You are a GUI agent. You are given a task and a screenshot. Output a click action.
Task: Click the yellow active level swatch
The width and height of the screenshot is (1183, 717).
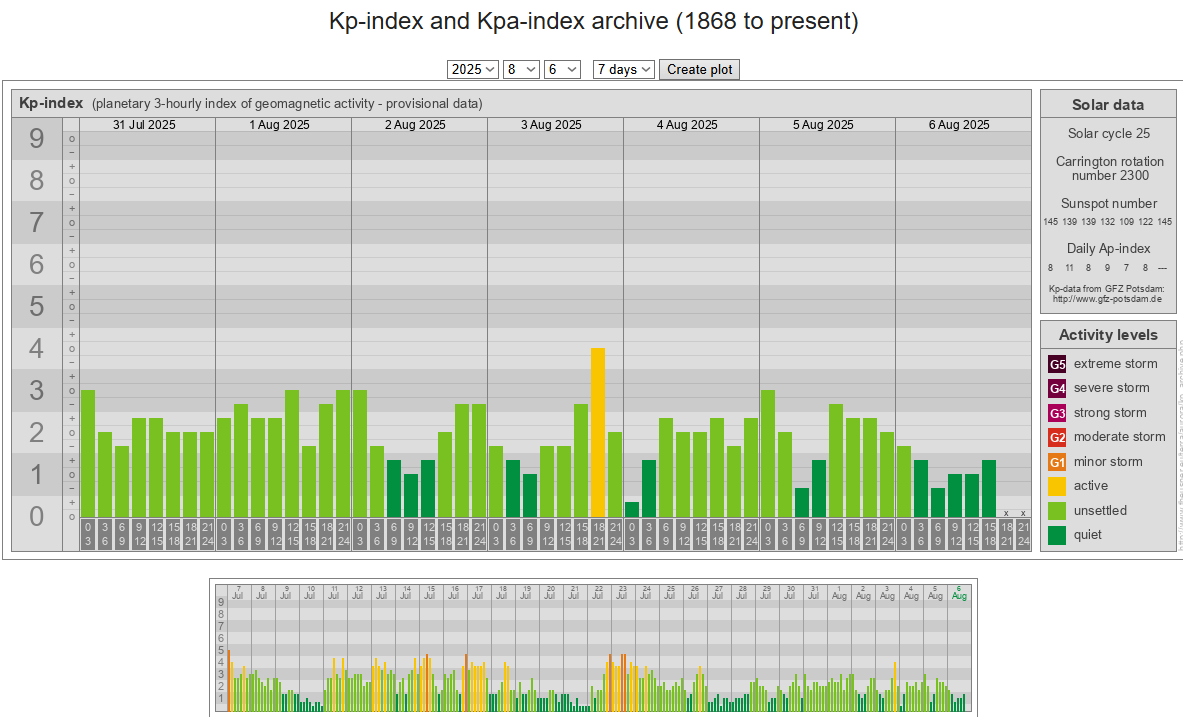click(x=1057, y=486)
